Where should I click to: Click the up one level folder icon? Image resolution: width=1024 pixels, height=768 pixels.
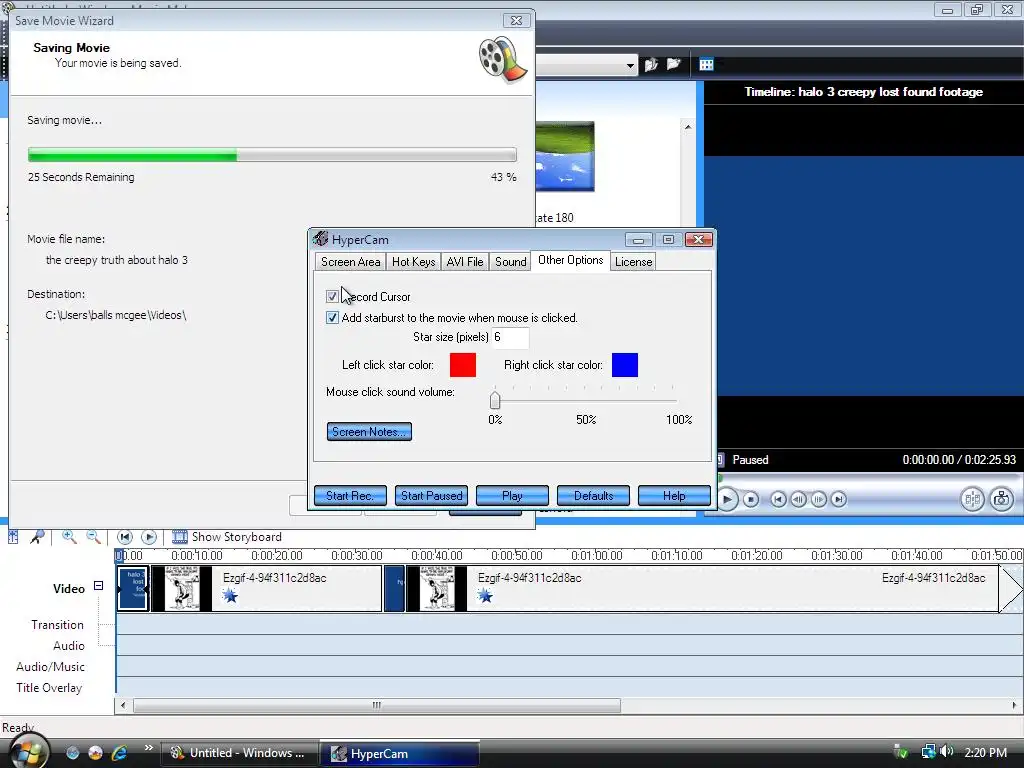651,65
